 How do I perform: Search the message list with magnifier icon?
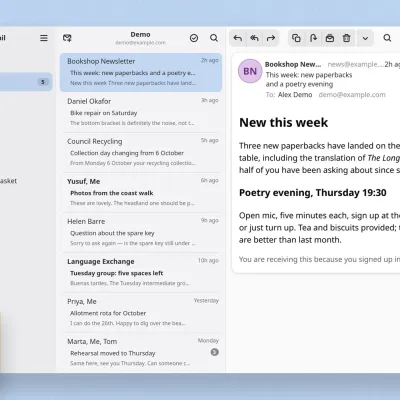pos(214,38)
